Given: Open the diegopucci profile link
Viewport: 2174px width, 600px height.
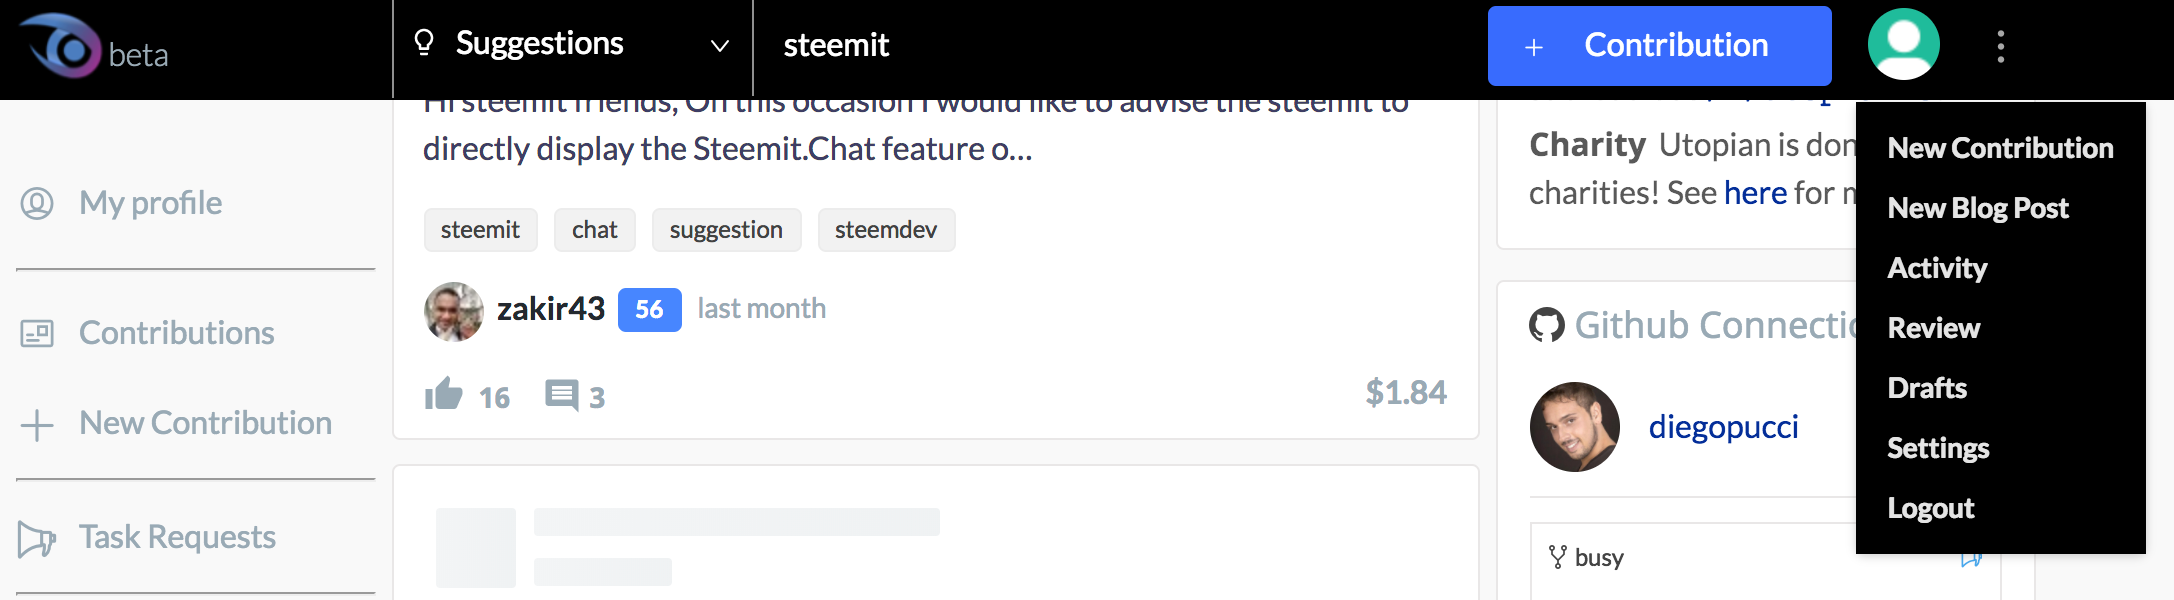Looking at the screenshot, I should tap(1723, 427).
